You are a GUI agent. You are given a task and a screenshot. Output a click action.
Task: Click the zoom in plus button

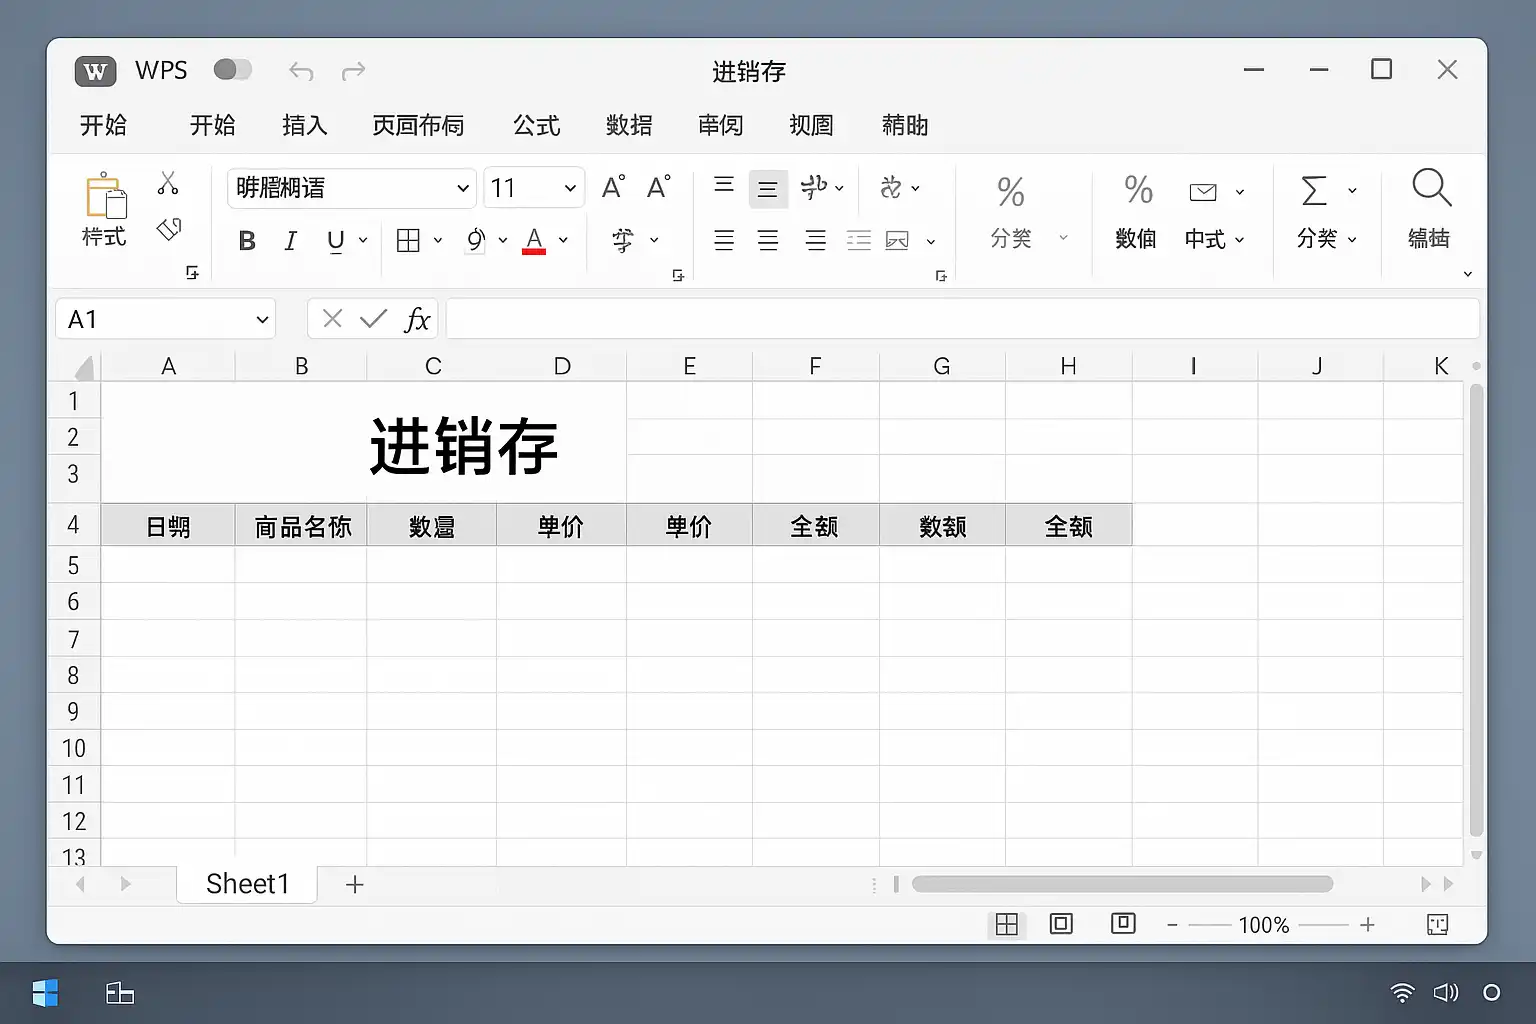[x=1367, y=925]
